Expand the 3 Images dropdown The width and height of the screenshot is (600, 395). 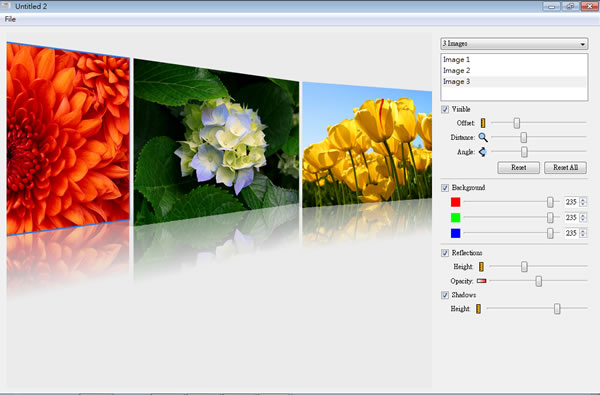click(514, 44)
